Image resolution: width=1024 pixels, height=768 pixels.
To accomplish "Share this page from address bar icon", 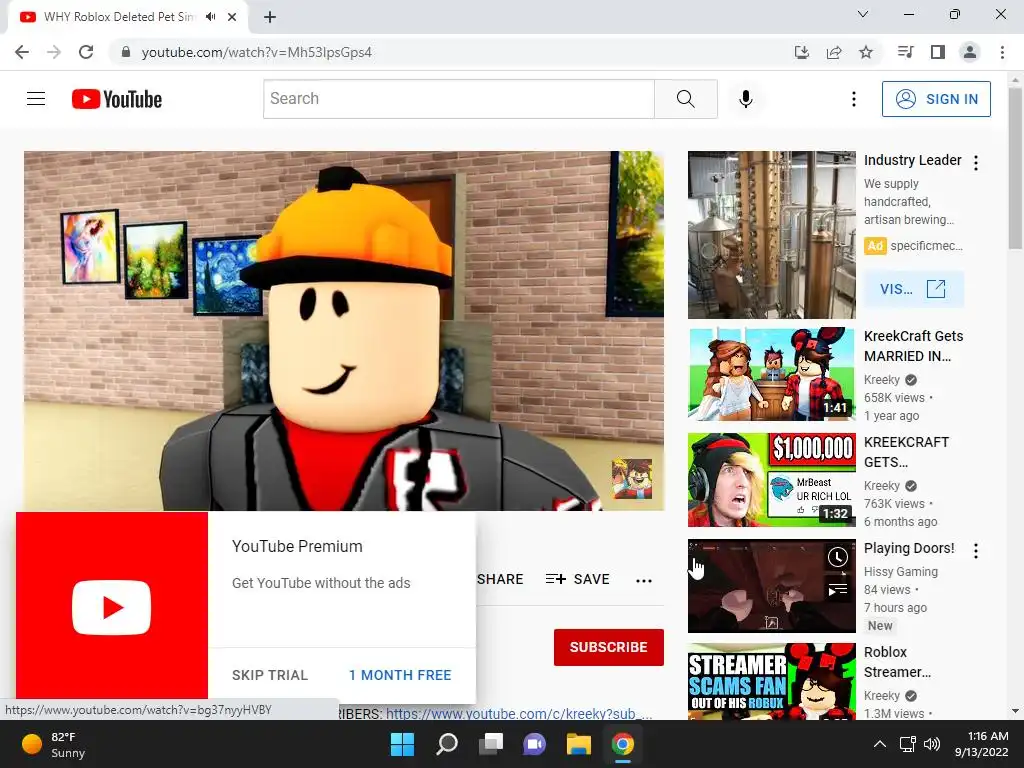I will (x=834, y=52).
